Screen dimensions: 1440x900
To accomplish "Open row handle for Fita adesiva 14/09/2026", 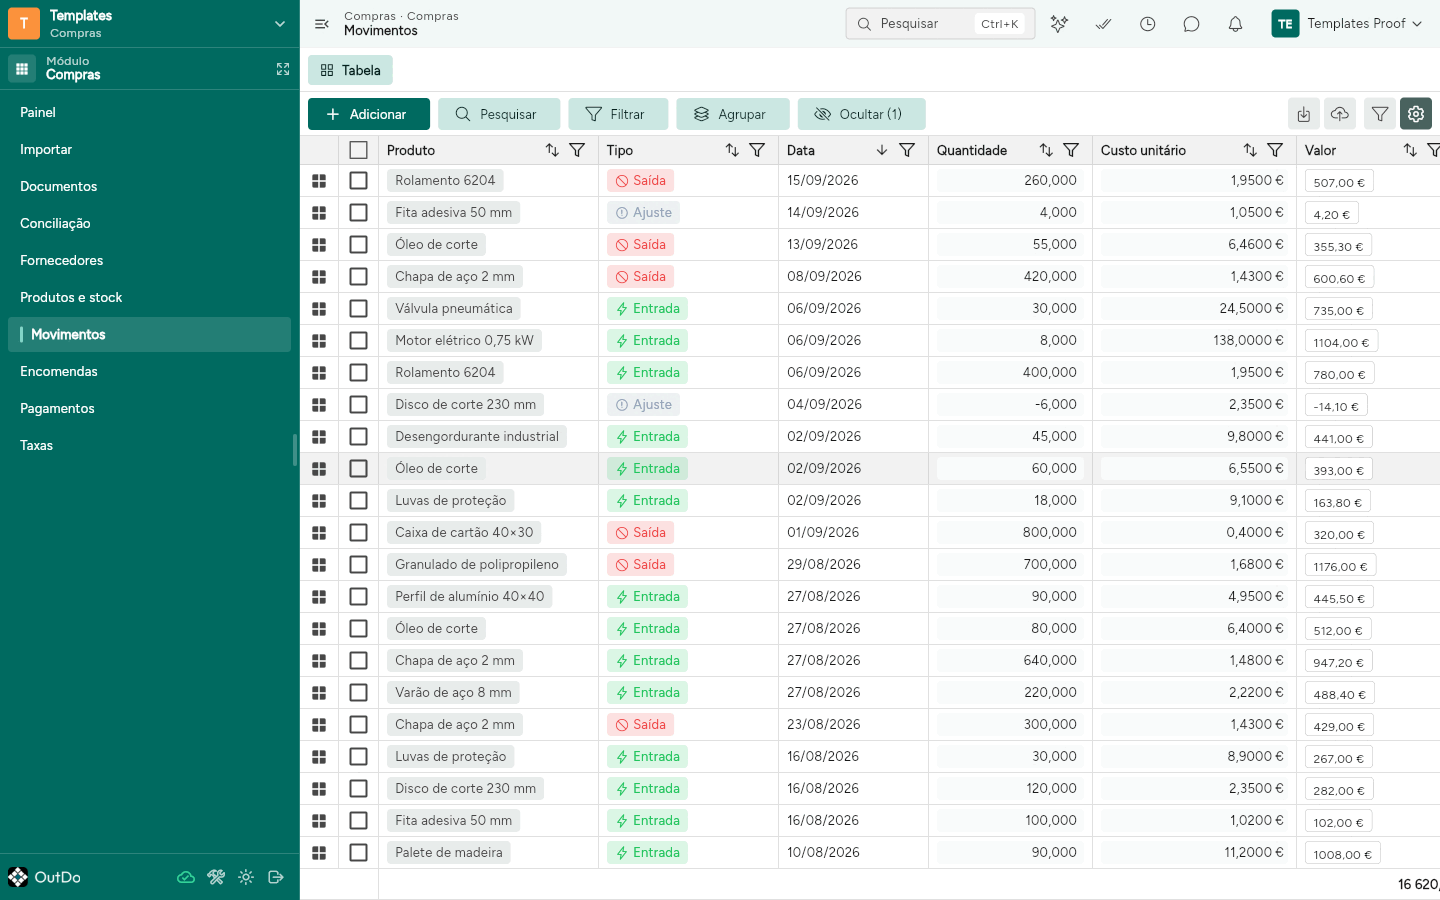I will click(x=319, y=213).
